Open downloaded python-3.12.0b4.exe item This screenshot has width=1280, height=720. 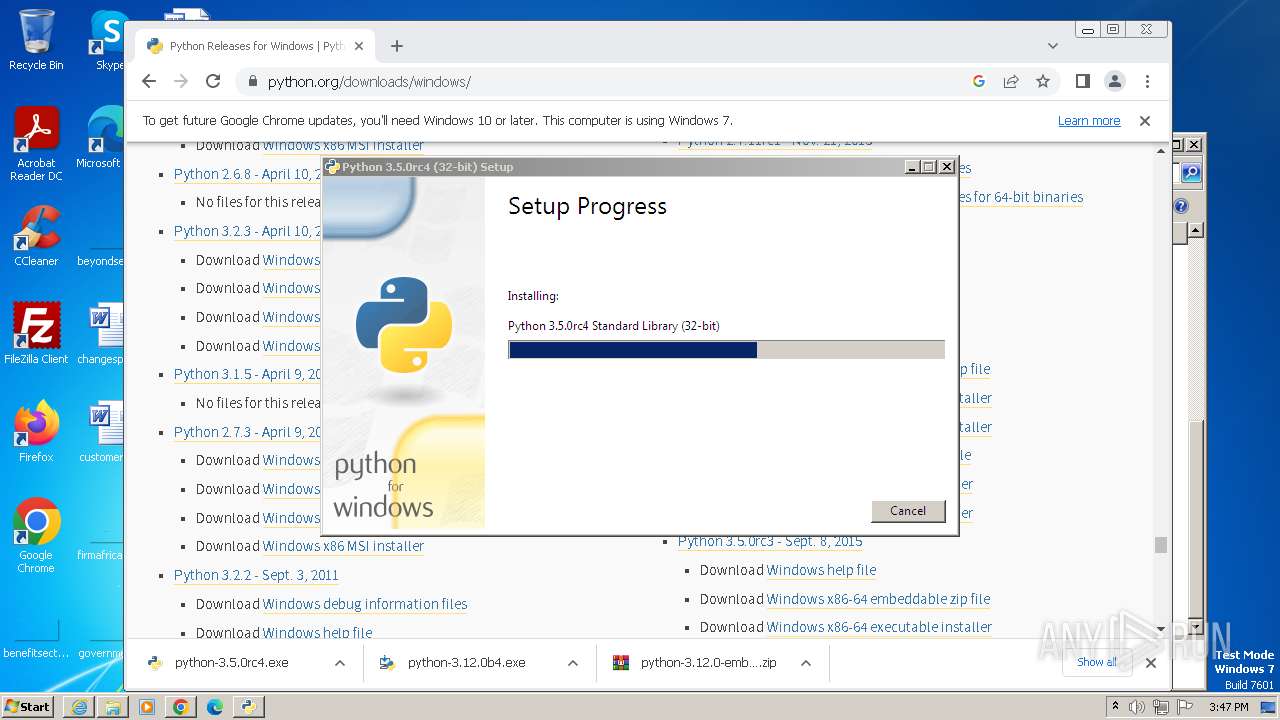pos(466,663)
